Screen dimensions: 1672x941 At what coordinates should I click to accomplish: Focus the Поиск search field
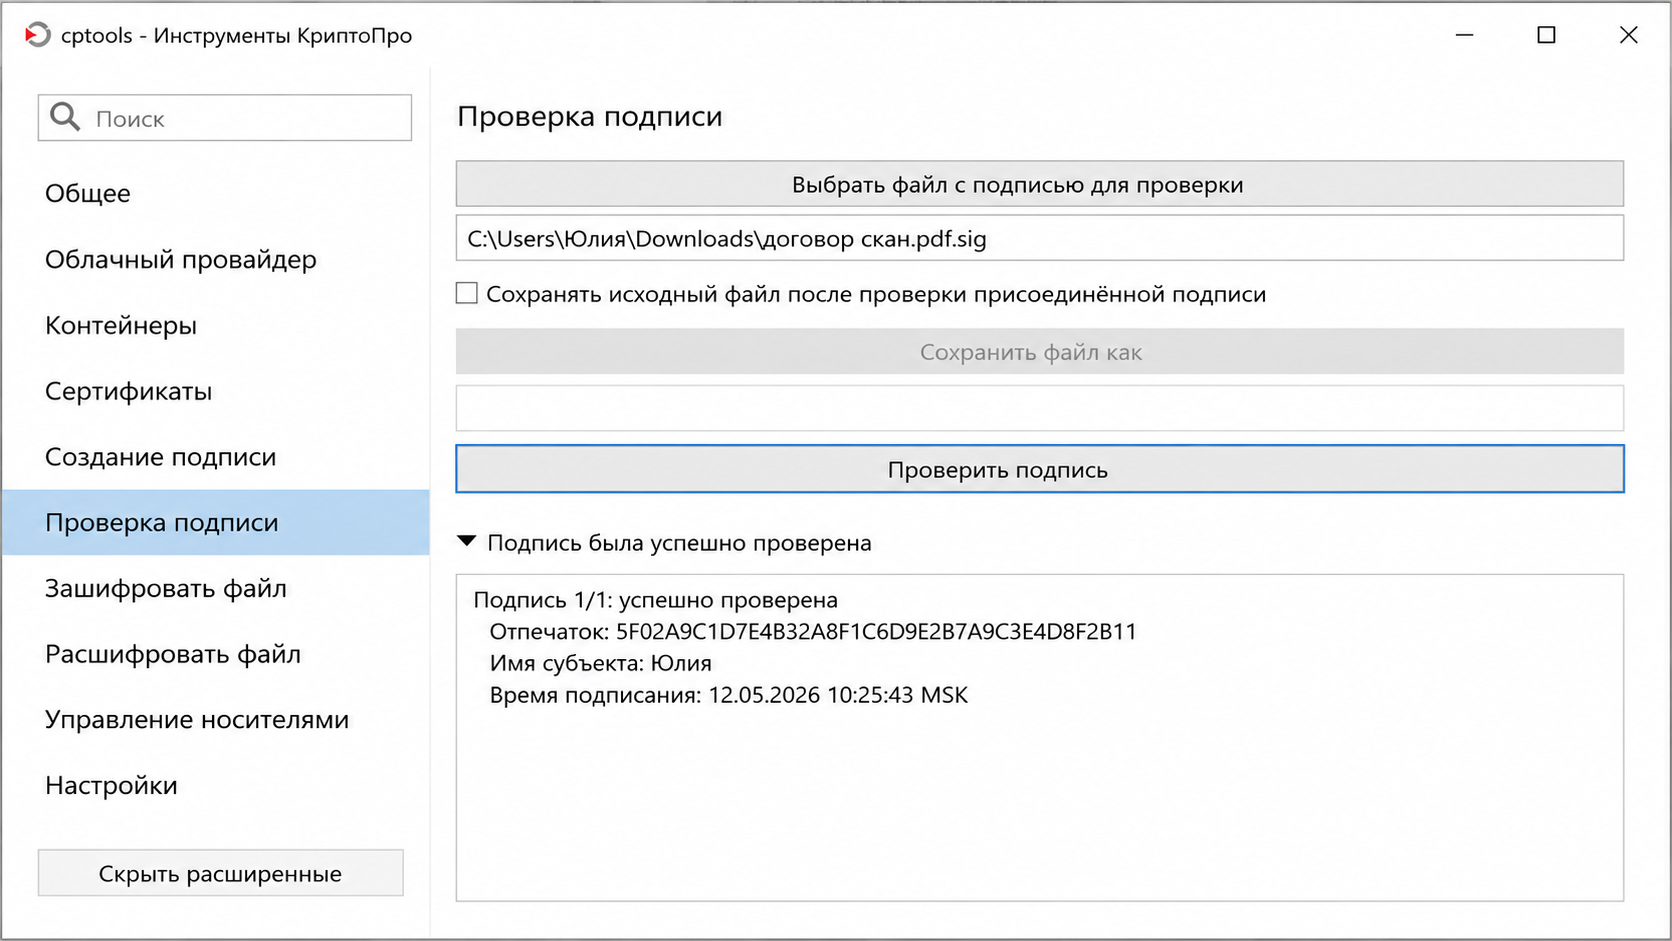225,118
